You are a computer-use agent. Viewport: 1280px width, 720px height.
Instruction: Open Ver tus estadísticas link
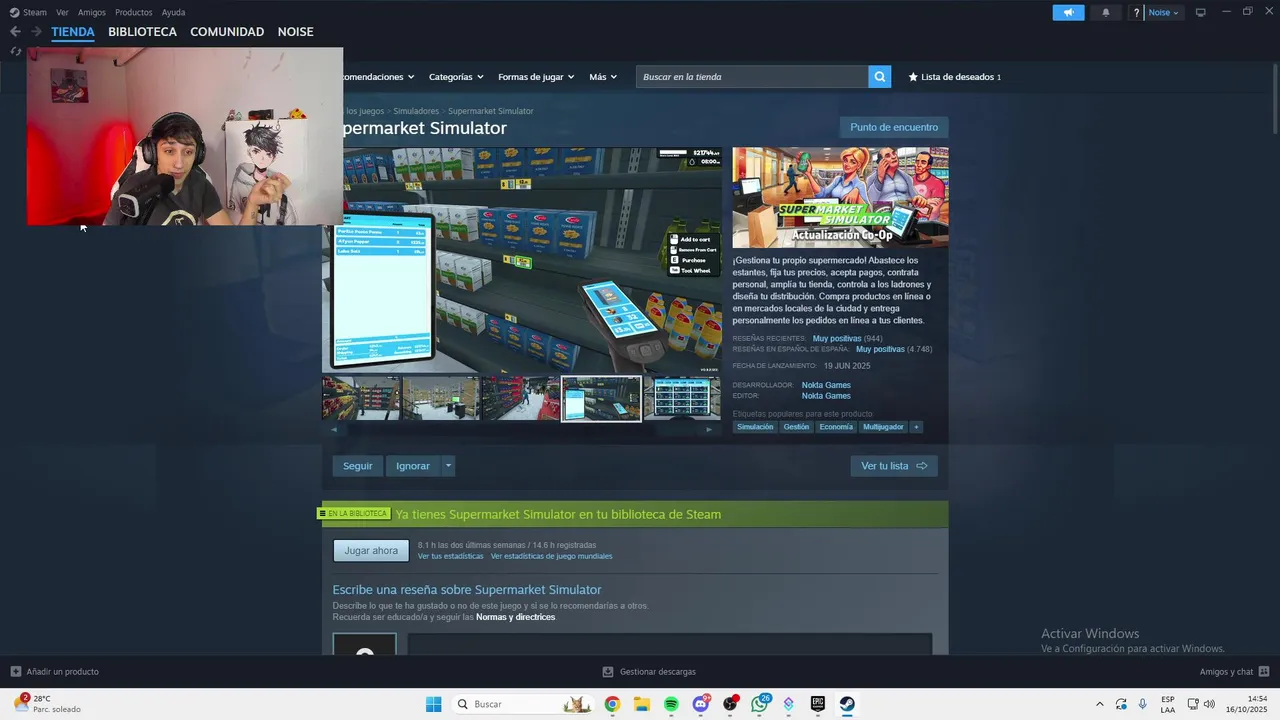[x=450, y=556]
